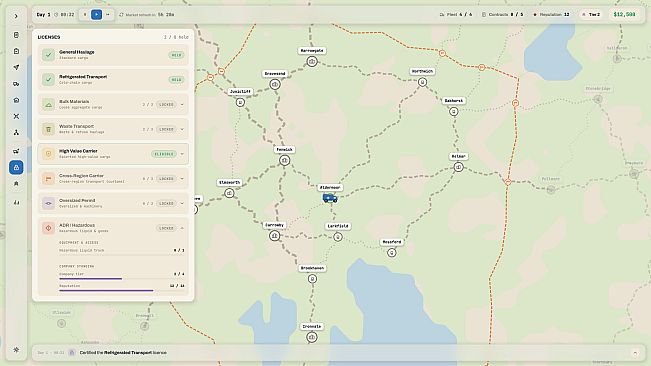Click the Refrigerated Transport green checkmark
The width and height of the screenshot is (651, 366).
[x=48, y=79]
